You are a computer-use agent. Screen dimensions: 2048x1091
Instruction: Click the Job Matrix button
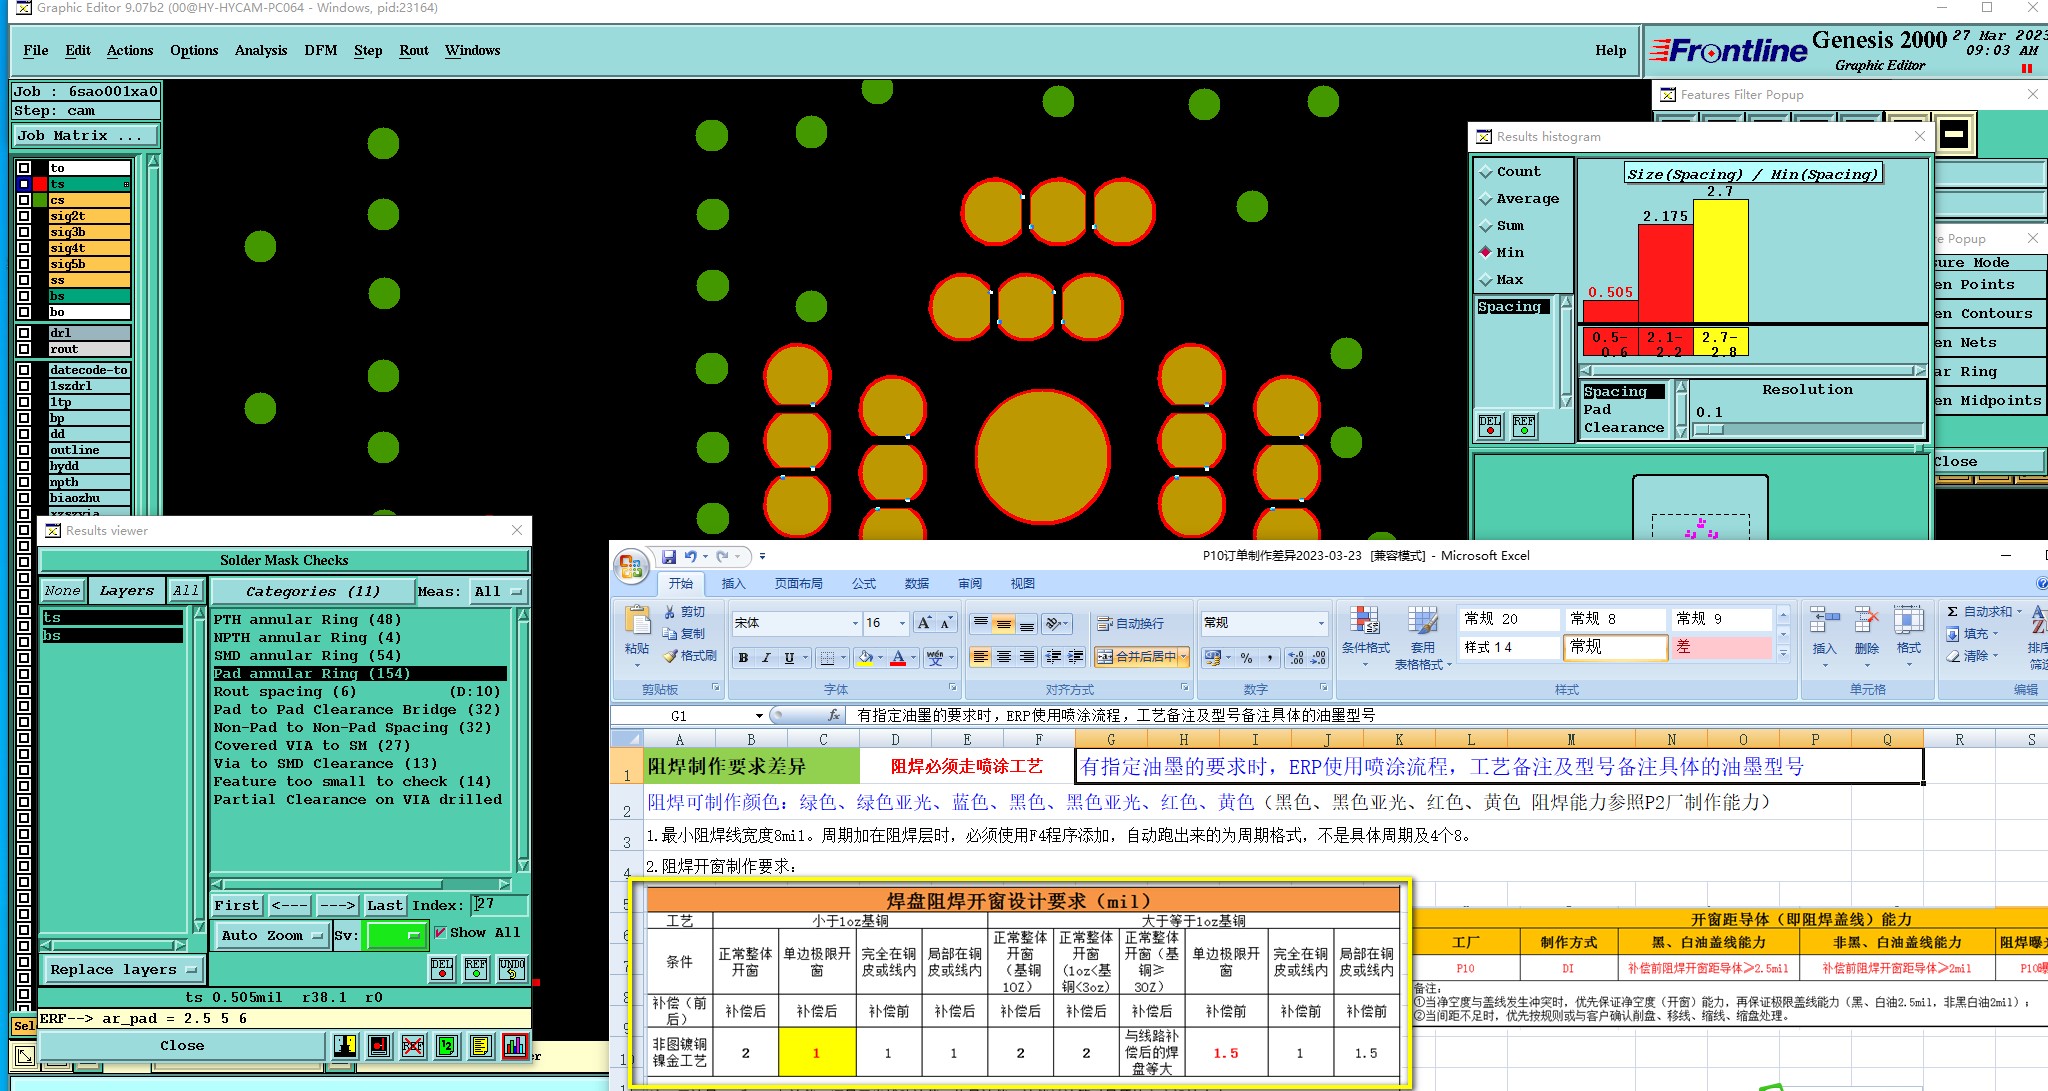coord(84,135)
